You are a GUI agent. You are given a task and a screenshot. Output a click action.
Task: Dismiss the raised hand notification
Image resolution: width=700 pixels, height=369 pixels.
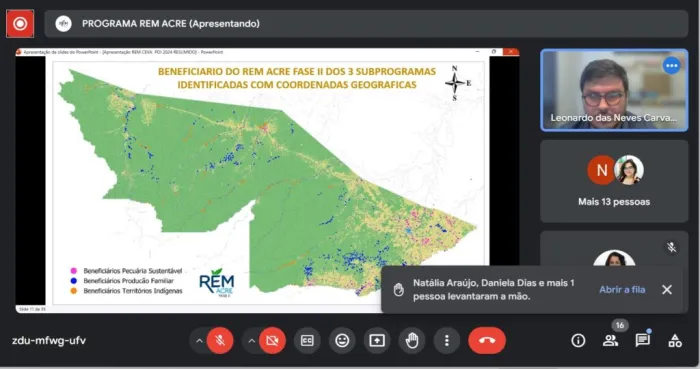point(667,290)
